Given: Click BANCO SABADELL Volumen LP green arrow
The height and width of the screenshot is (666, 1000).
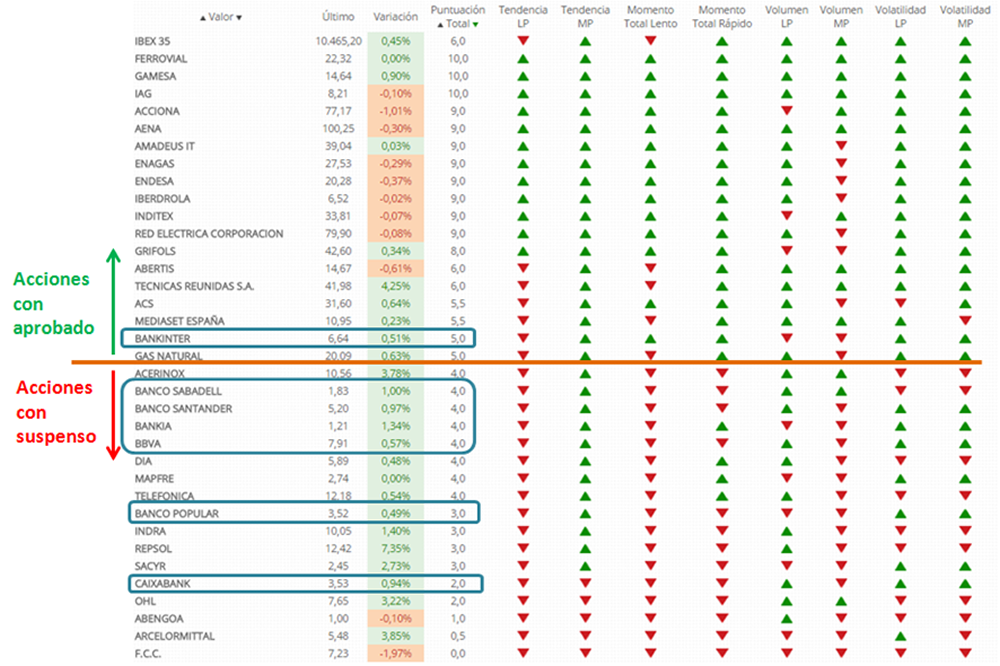Looking at the screenshot, I should click(x=786, y=391).
